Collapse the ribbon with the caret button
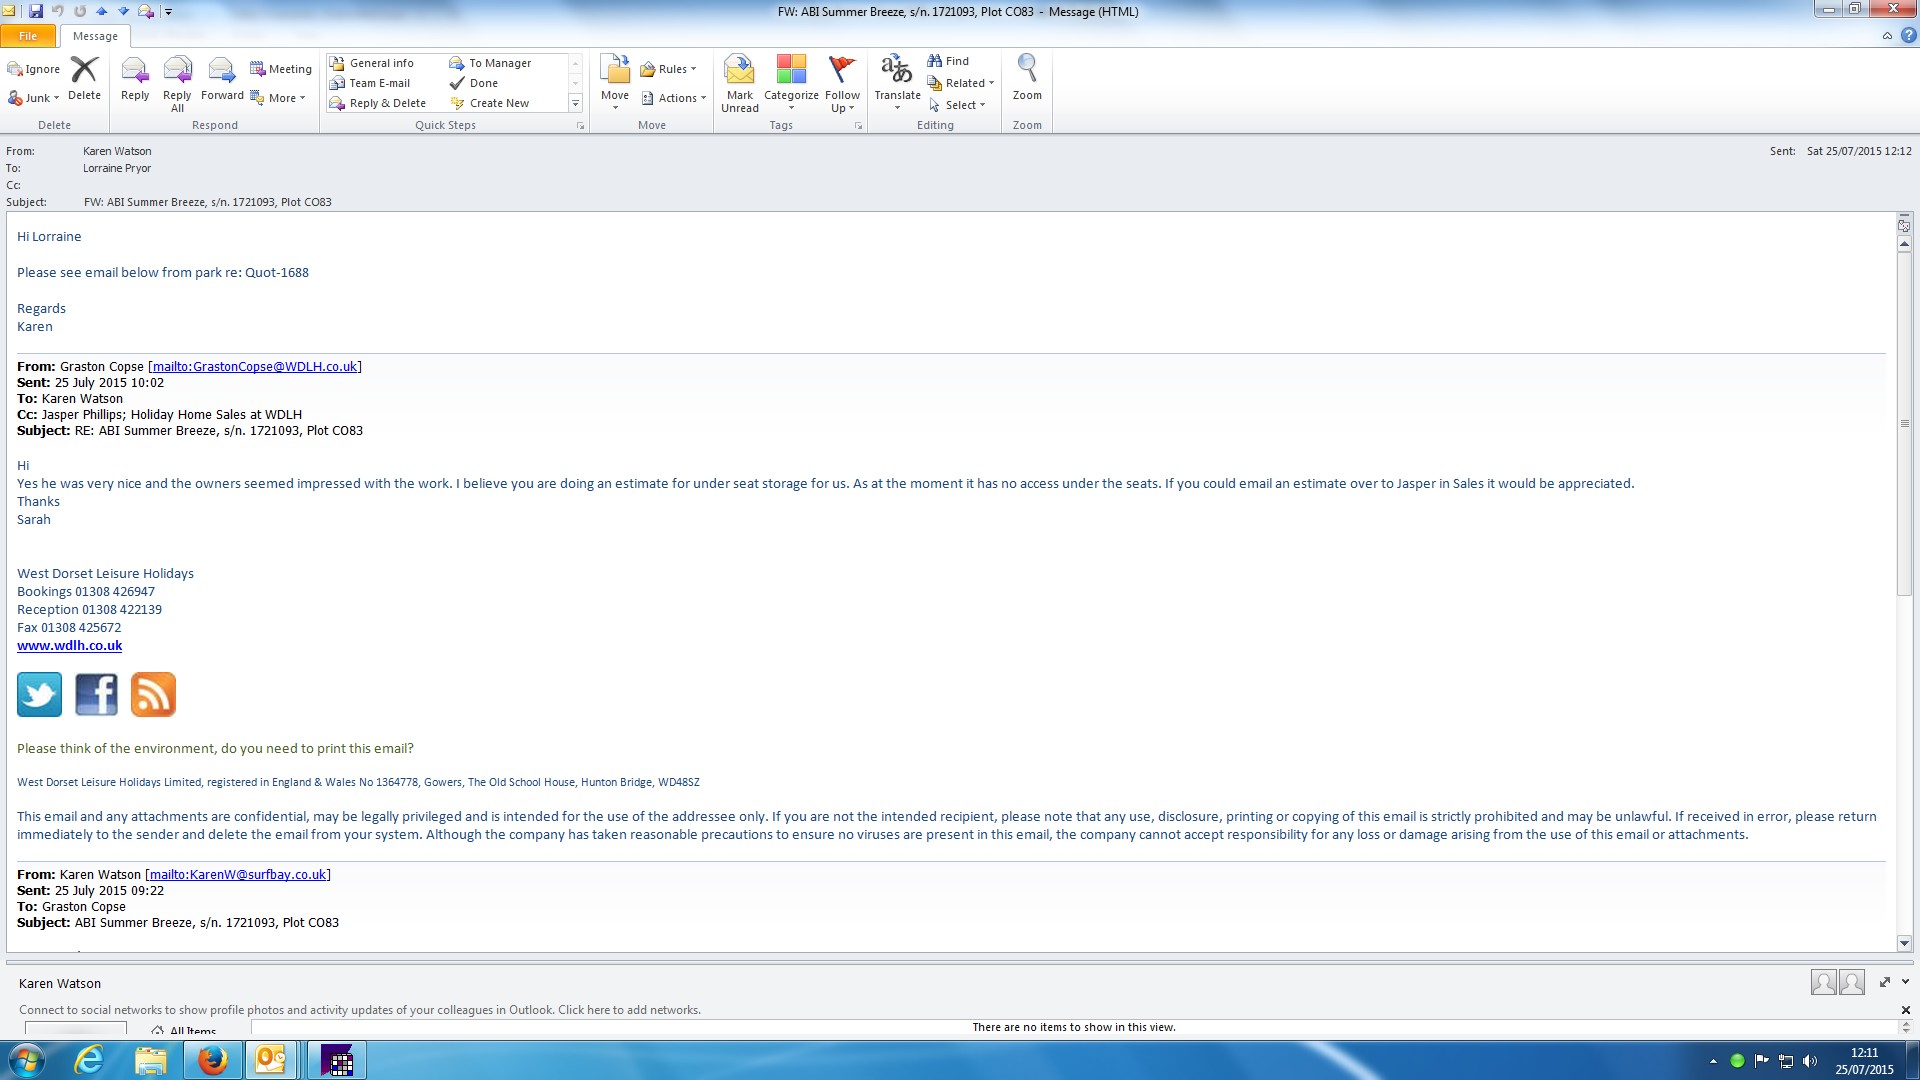Screen dimensions: 1920x1080 coord(1887,36)
